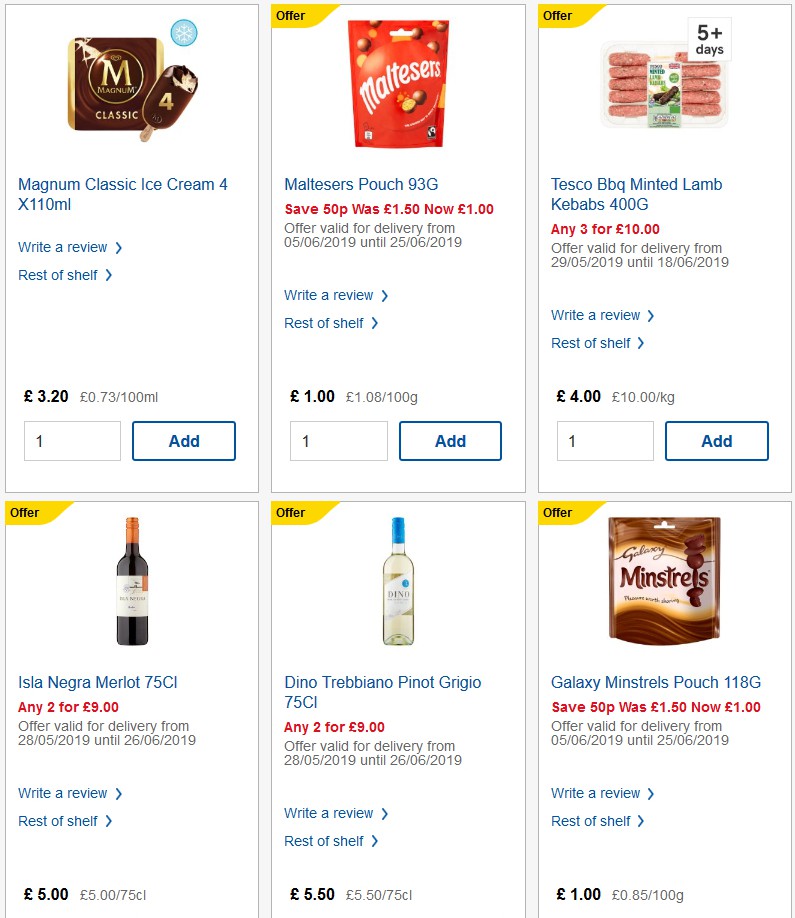Select Write a review for Isla Negra Merlot
Viewport: 795px width, 918px height.
[x=63, y=793]
